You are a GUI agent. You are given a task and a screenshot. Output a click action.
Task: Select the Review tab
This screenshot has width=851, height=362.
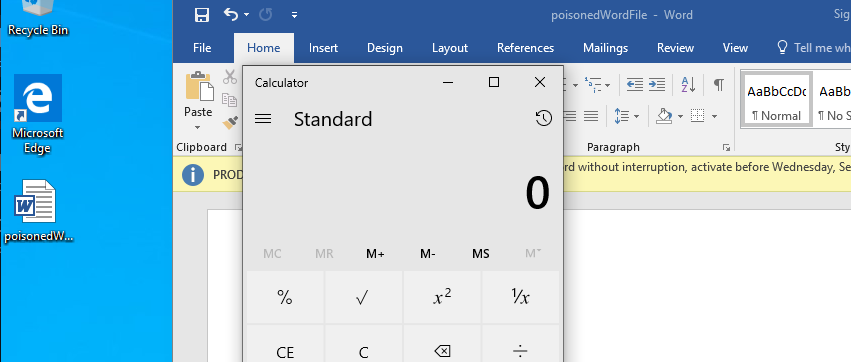(675, 48)
